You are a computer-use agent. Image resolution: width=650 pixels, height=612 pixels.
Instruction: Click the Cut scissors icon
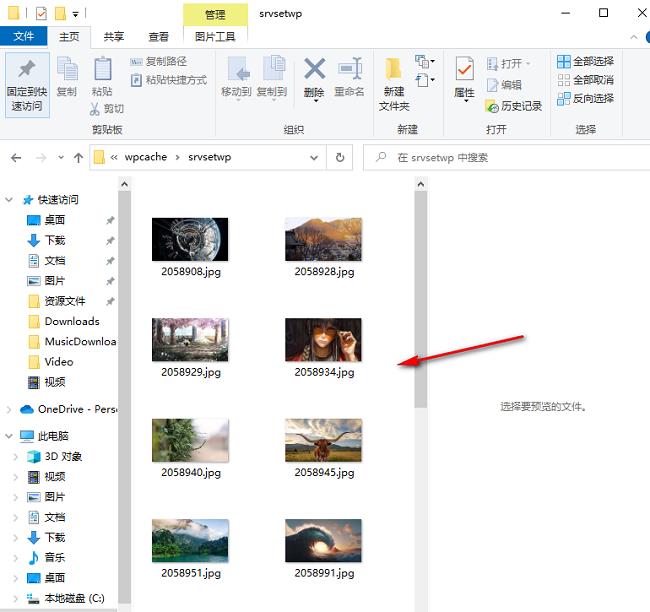pyautogui.click(x=95, y=109)
